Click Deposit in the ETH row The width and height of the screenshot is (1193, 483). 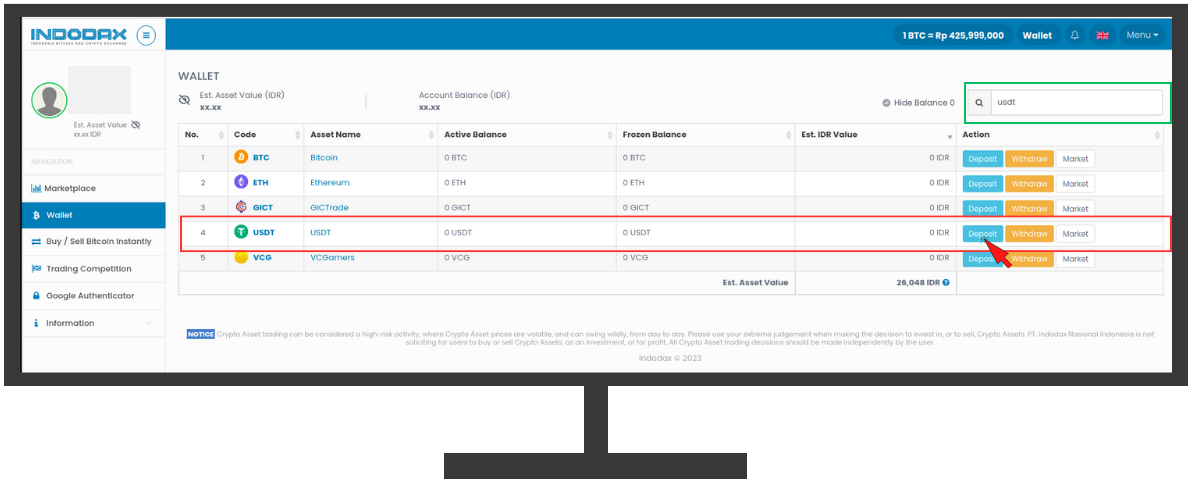coord(983,183)
